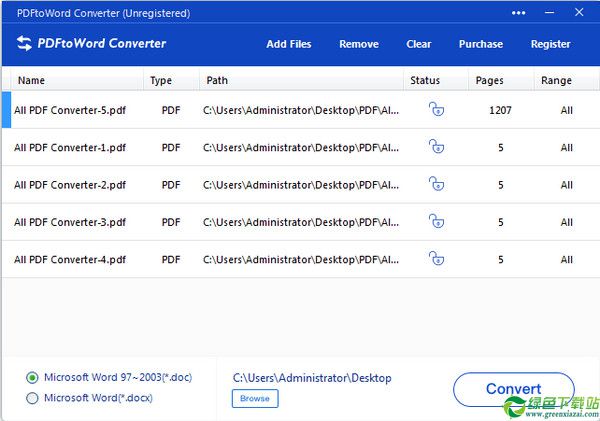Minimize the PDFtoWord Converter window
This screenshot has width=600, height=421.
549,12
